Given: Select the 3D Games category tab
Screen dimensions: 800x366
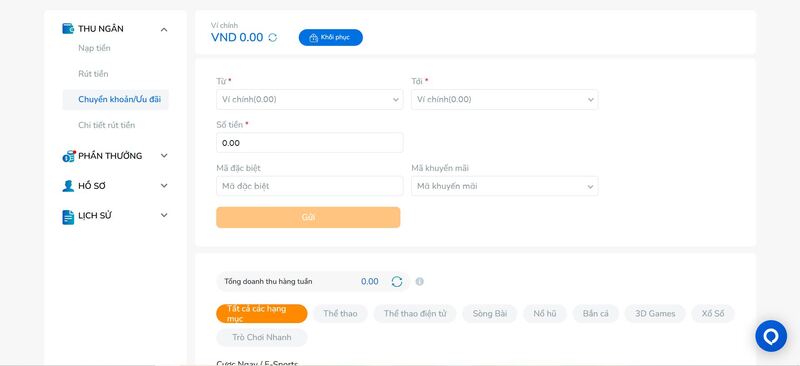Looking at the screenshot, I should (x=655, y=314).
